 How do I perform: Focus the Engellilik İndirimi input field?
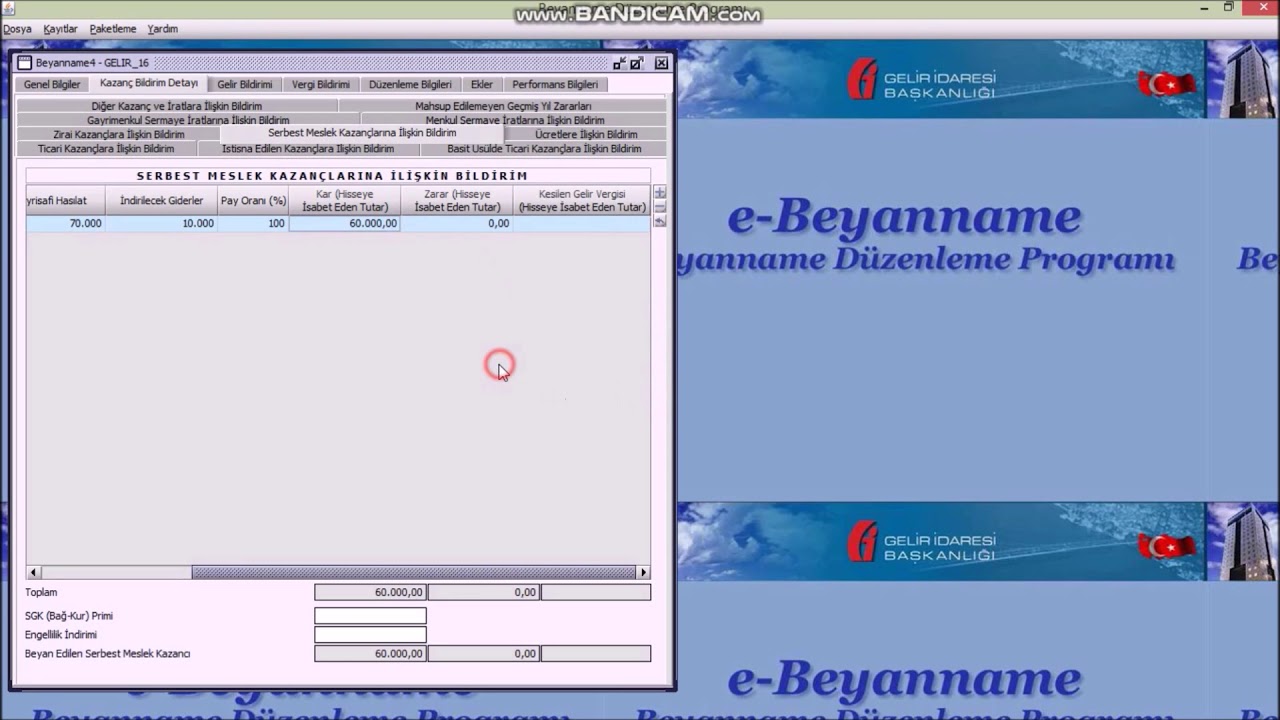[370, 635]
